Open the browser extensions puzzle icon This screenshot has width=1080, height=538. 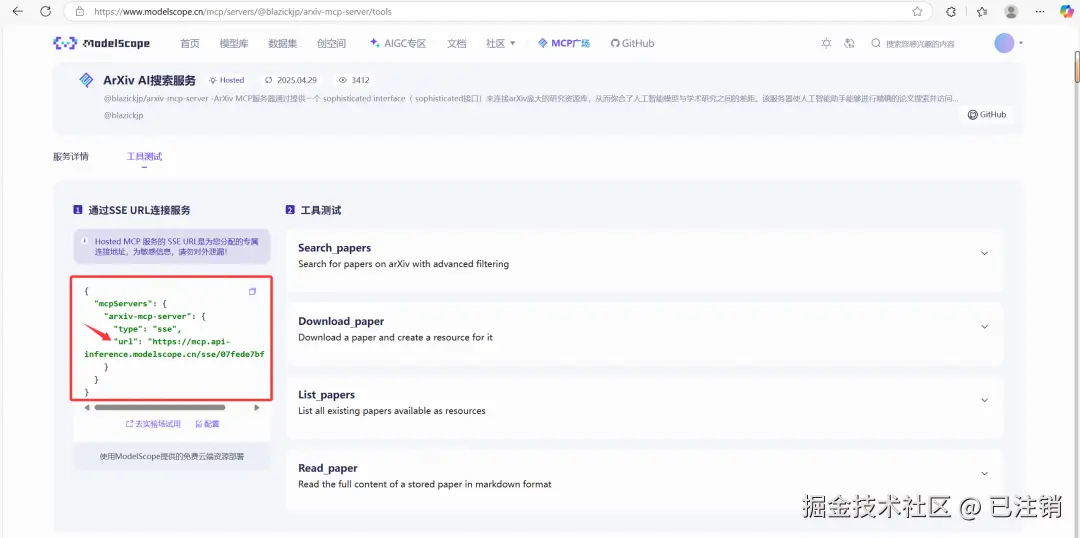pos(951,12)
